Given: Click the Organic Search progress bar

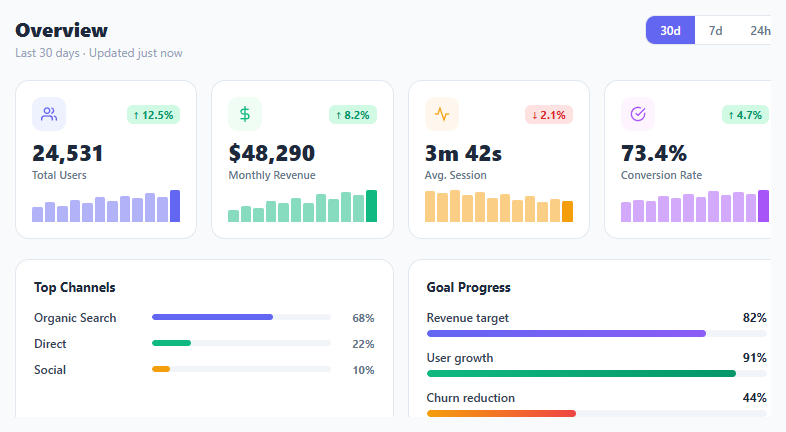Looking at the screenshot, I should (x=241, y=317).
